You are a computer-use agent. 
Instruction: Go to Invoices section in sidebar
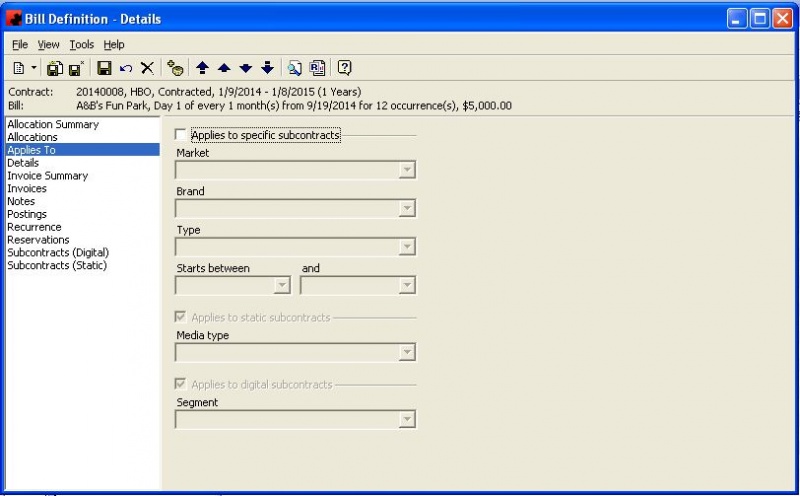click(x=27, y=189)
